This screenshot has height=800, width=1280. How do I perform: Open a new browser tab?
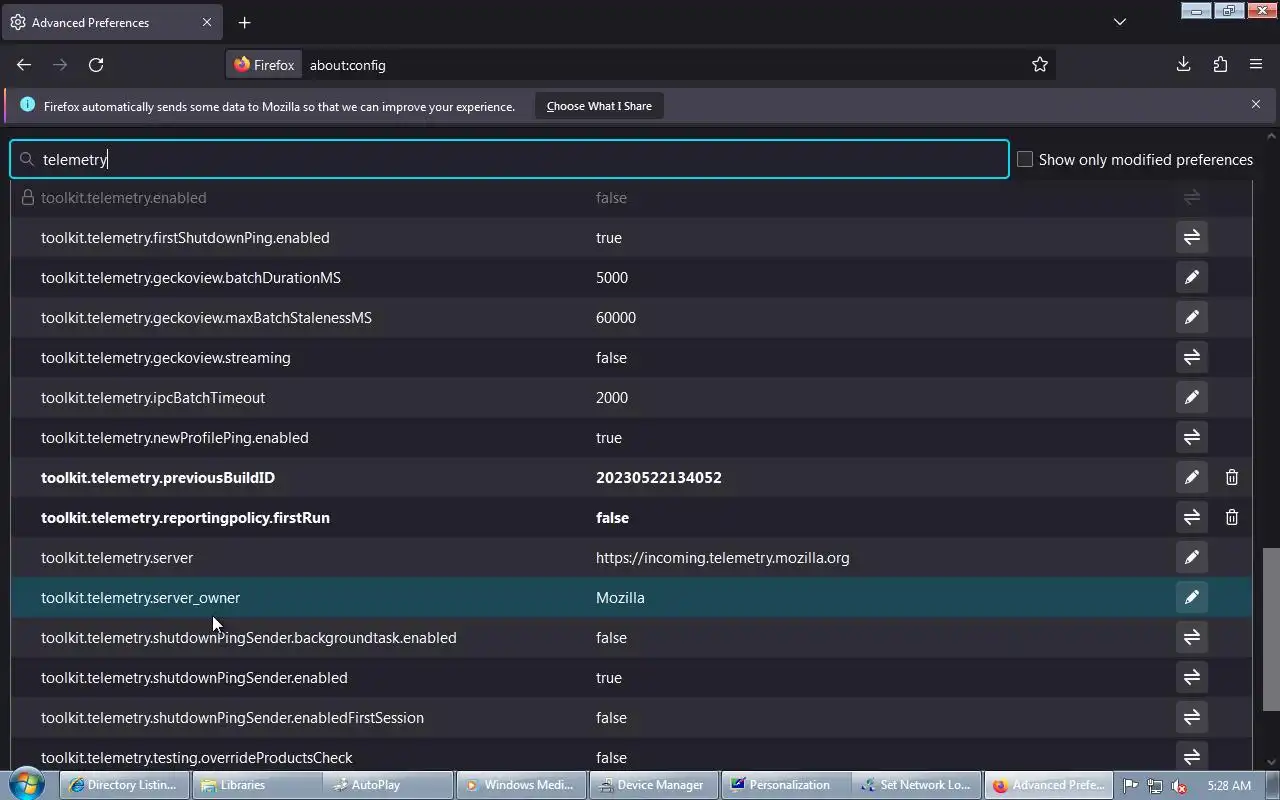244,22
